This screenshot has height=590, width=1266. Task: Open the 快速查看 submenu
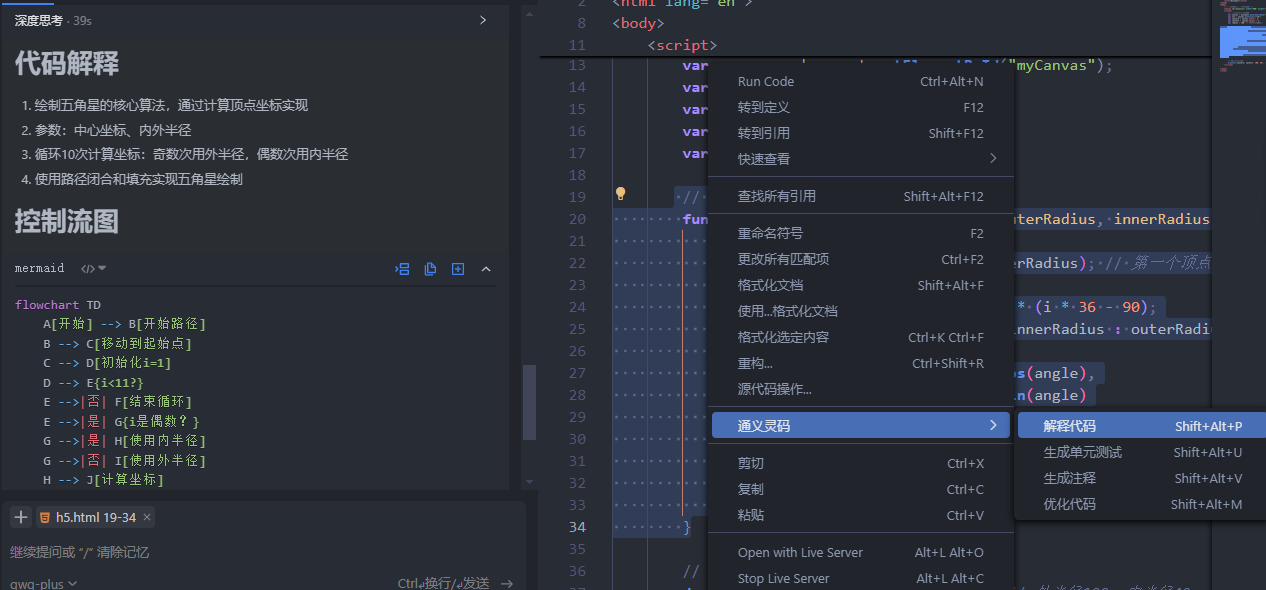pos(861,159)
